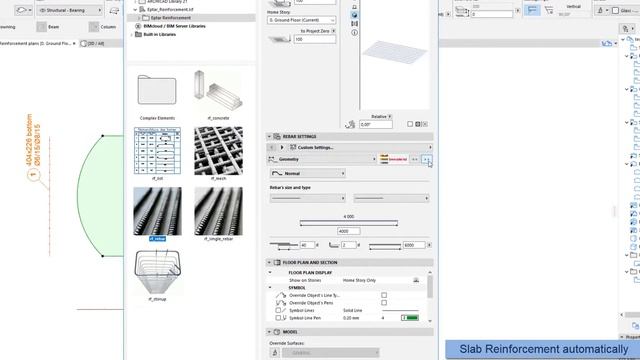Toggle the Relative angle option
640x360 pixels.
click(x=390, y=117)
